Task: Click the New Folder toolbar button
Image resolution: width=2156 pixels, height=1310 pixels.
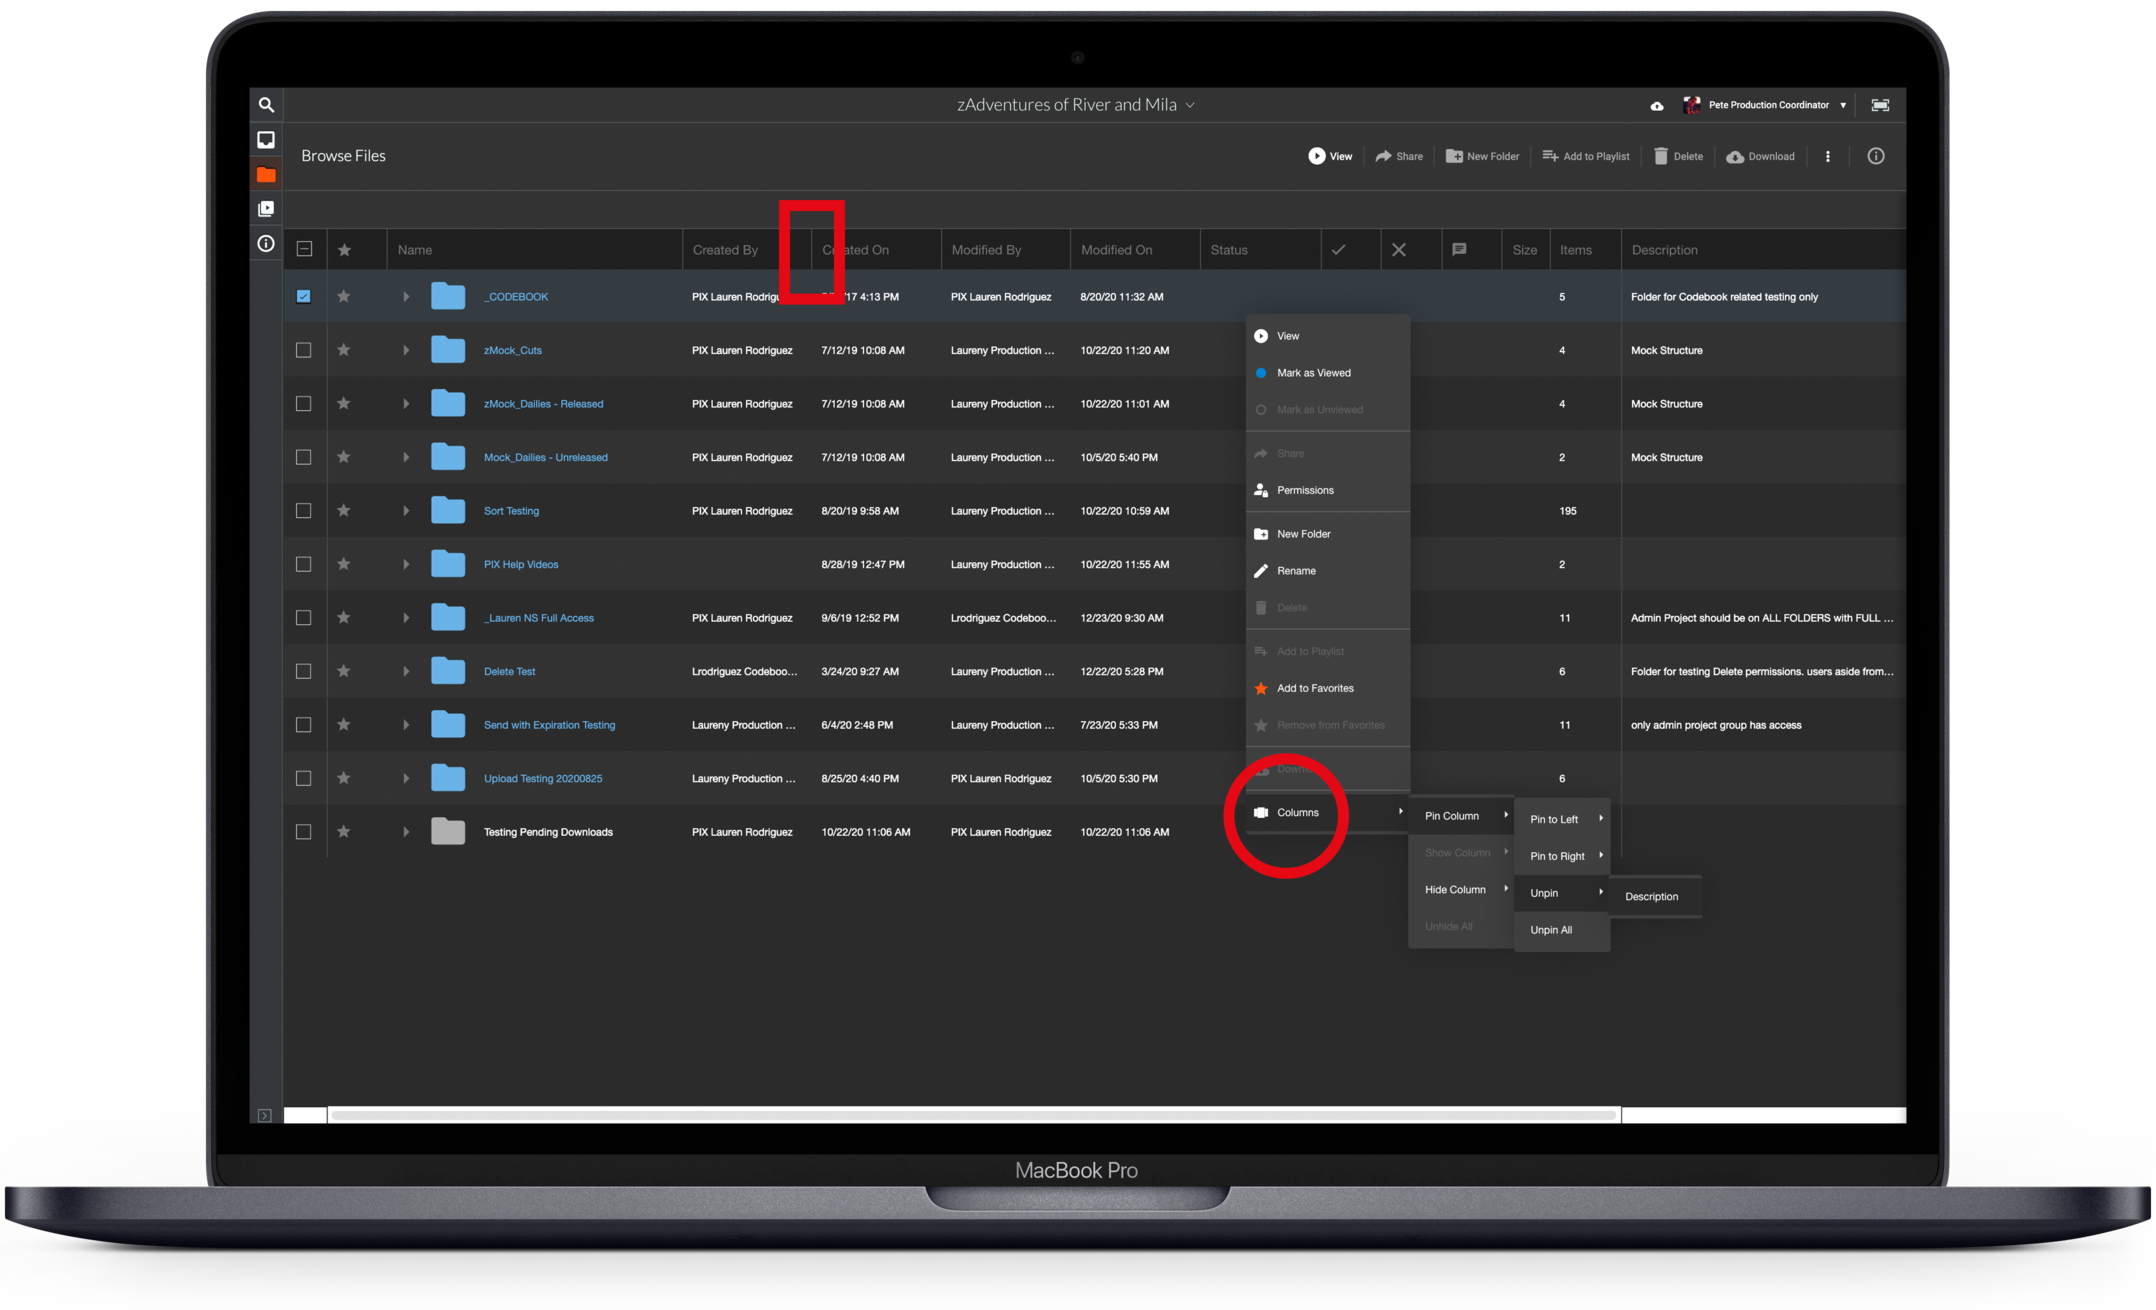Action: click(1482, 156)
